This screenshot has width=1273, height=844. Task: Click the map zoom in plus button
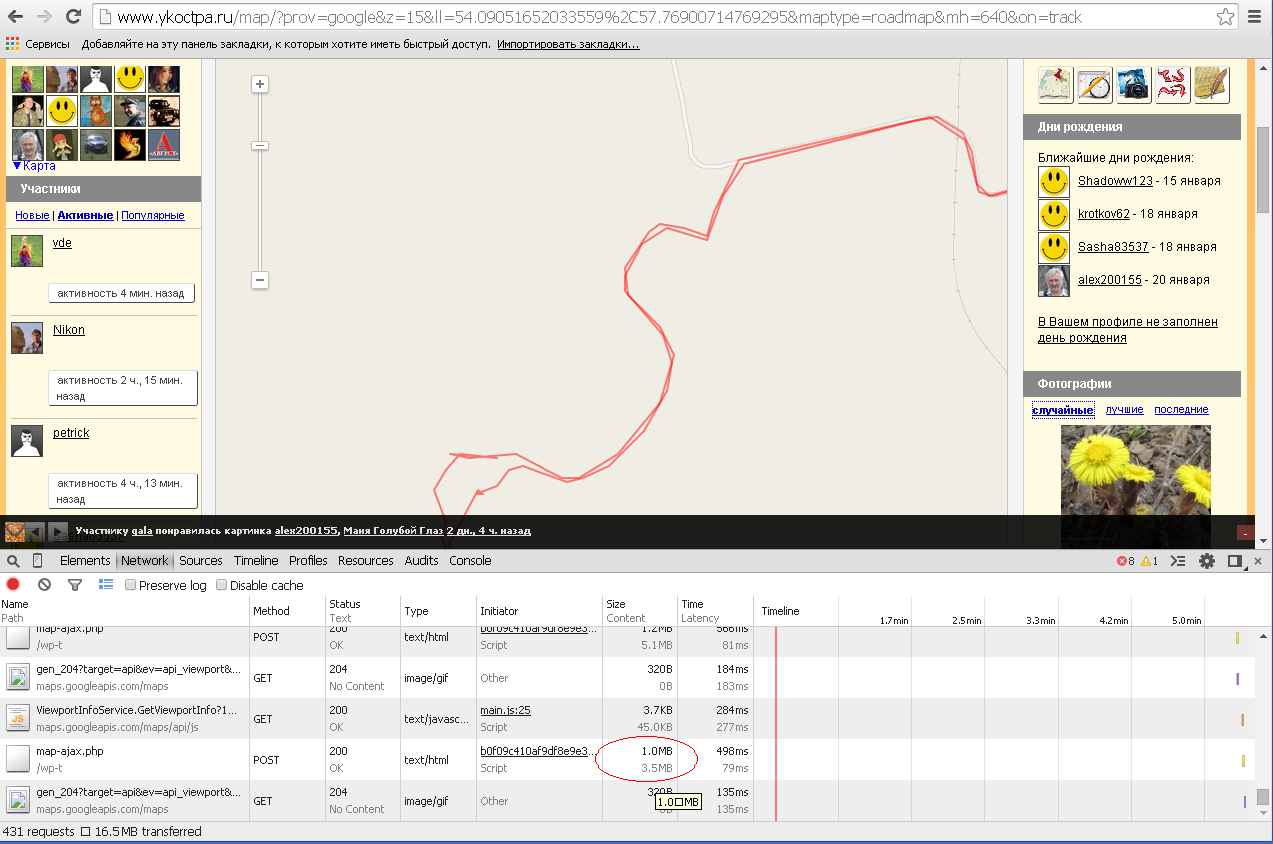[260, 84]
